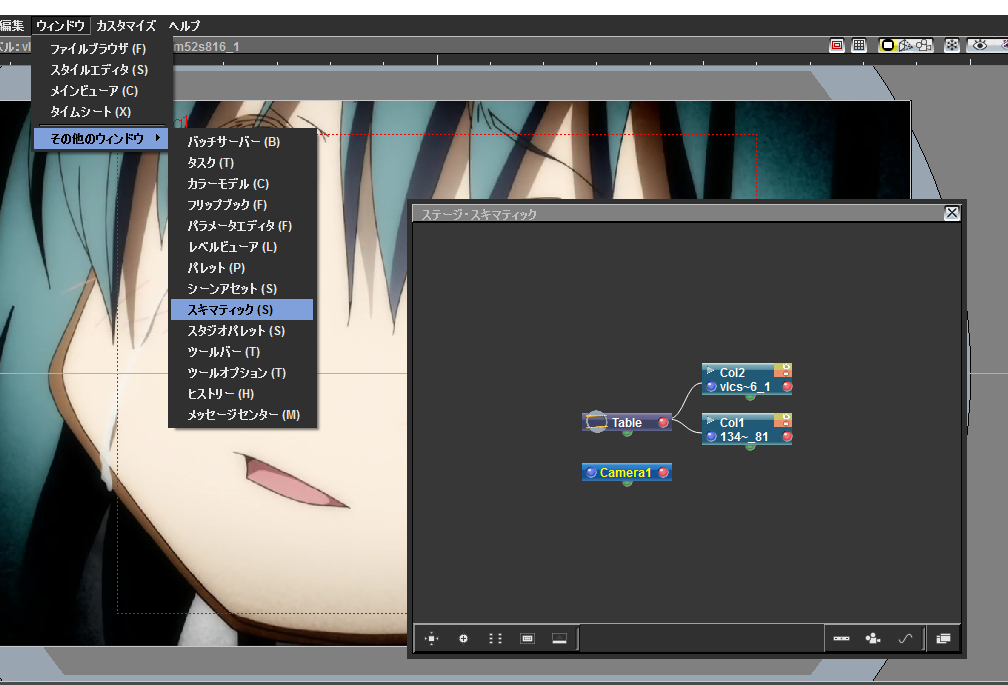Choose スタイルエディタ (S) menu item
The image size is (1008, 685).
[102, 69]
